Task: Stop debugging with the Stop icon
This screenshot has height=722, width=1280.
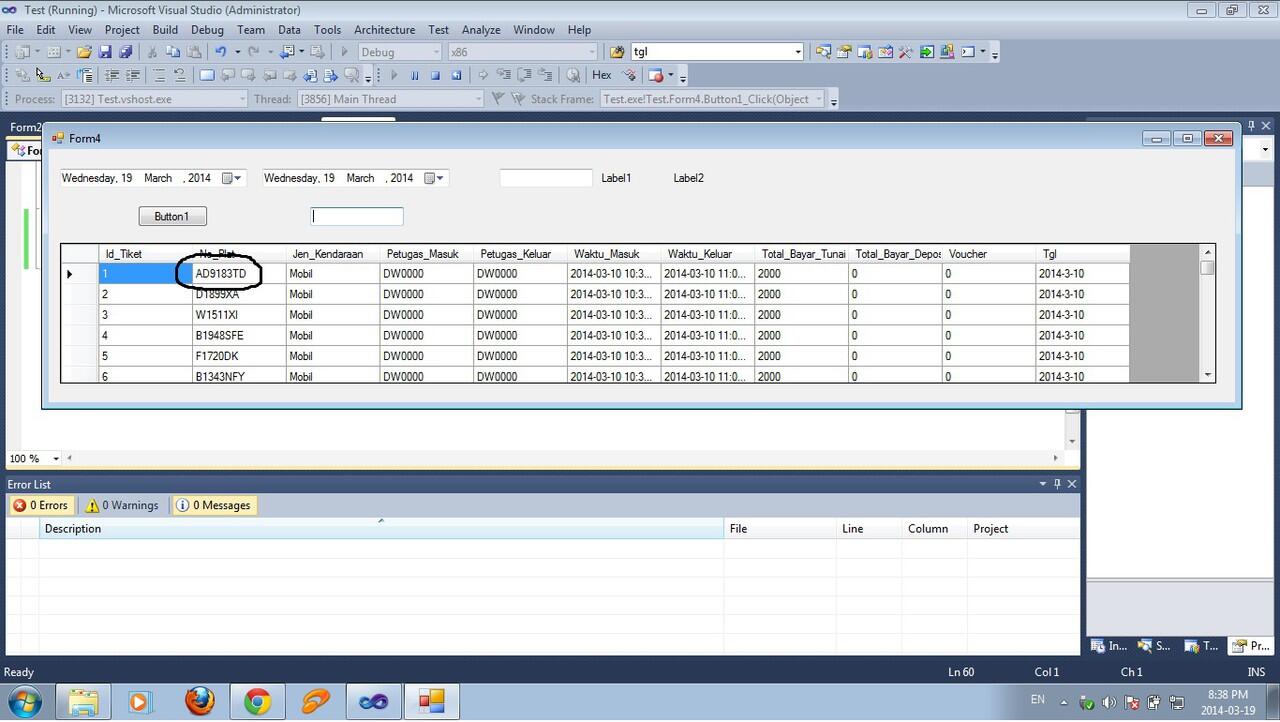Action: pos(435,75)
